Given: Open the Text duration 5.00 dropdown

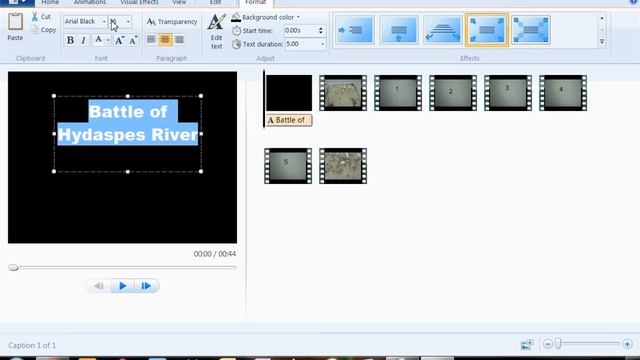Looking at the screenshot, I should click(x=322, y=44).
